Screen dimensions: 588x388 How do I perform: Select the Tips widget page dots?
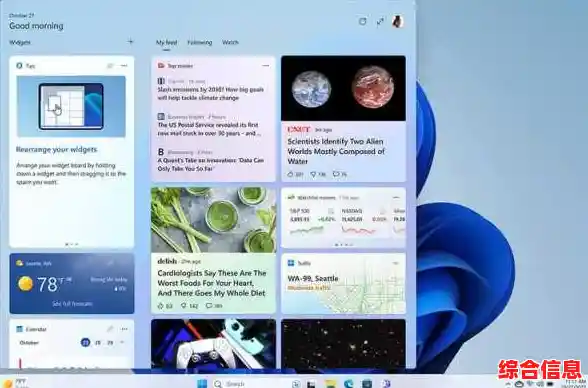[72, 244]
